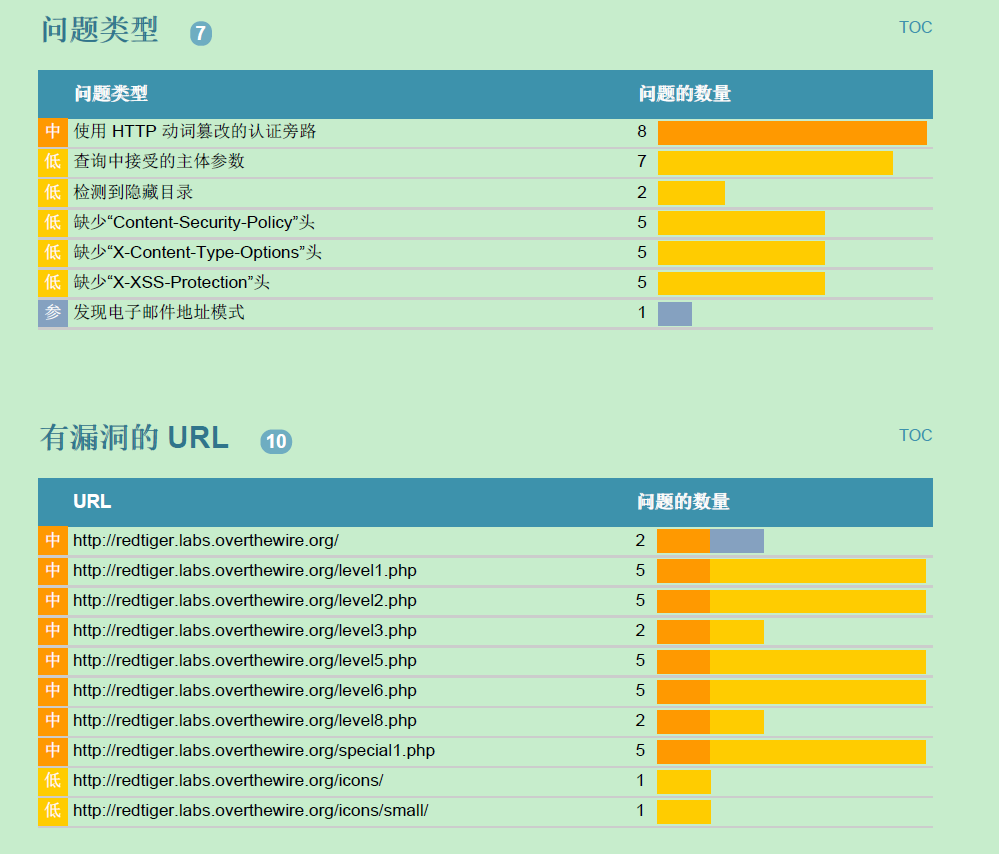Open issue 使用 HTTP 动词篡改的认证旁路
This screenshot has height=854, width=999.
click(195, 131)
